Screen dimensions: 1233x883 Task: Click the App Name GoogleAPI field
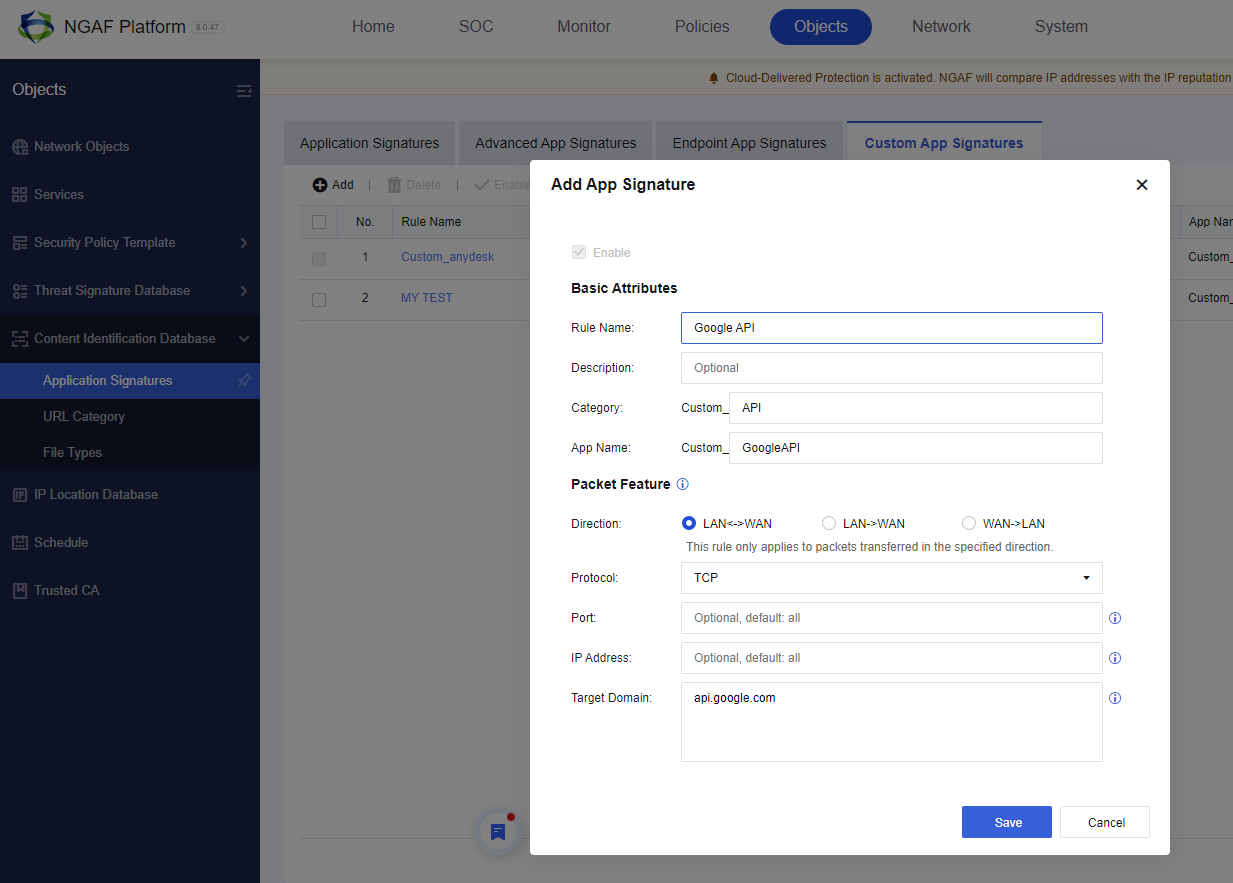tap(916, 448)
